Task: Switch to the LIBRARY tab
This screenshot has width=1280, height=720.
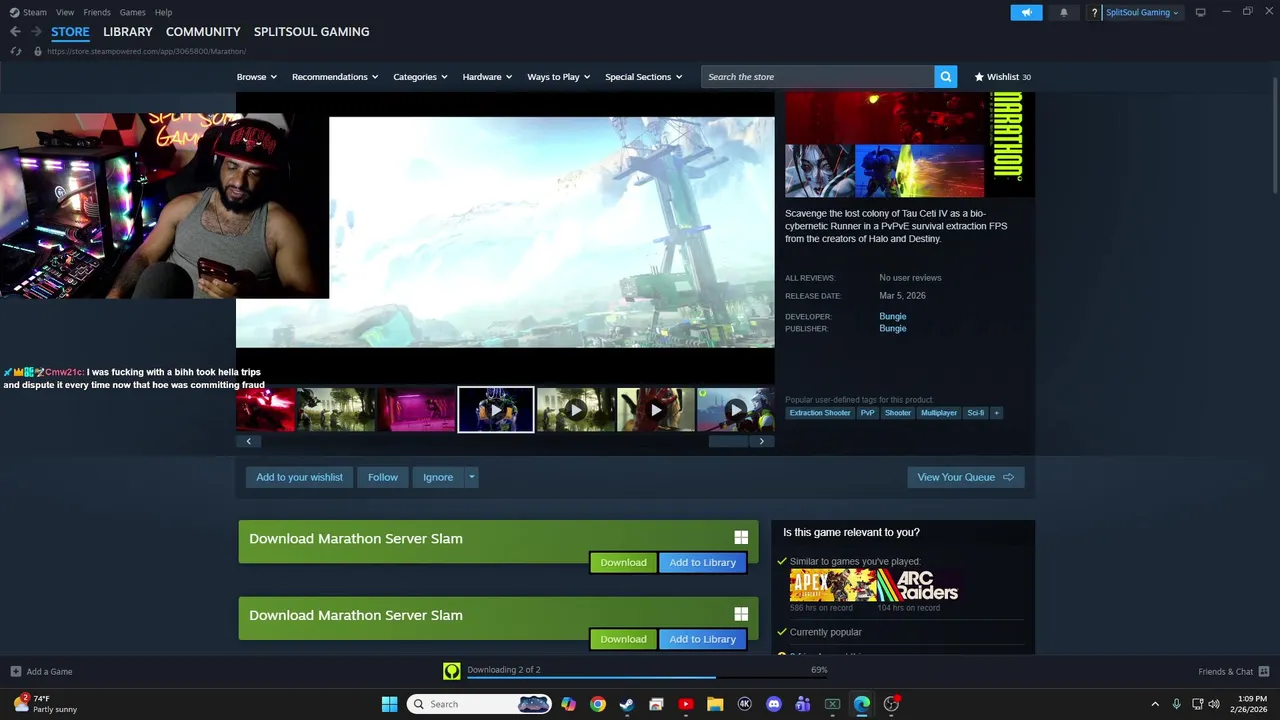Action: tap(128, 32)
